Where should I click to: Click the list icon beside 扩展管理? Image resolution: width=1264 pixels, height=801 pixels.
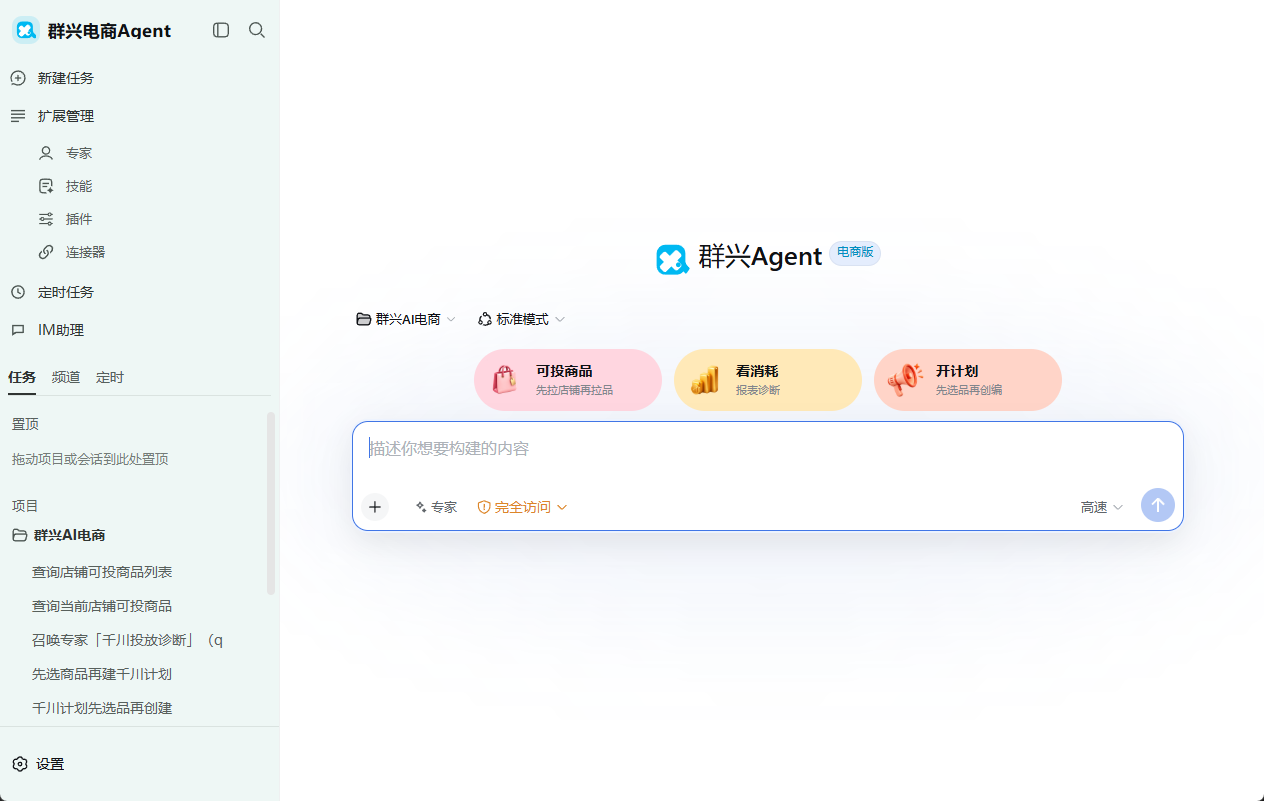click(x=18, y=116)
